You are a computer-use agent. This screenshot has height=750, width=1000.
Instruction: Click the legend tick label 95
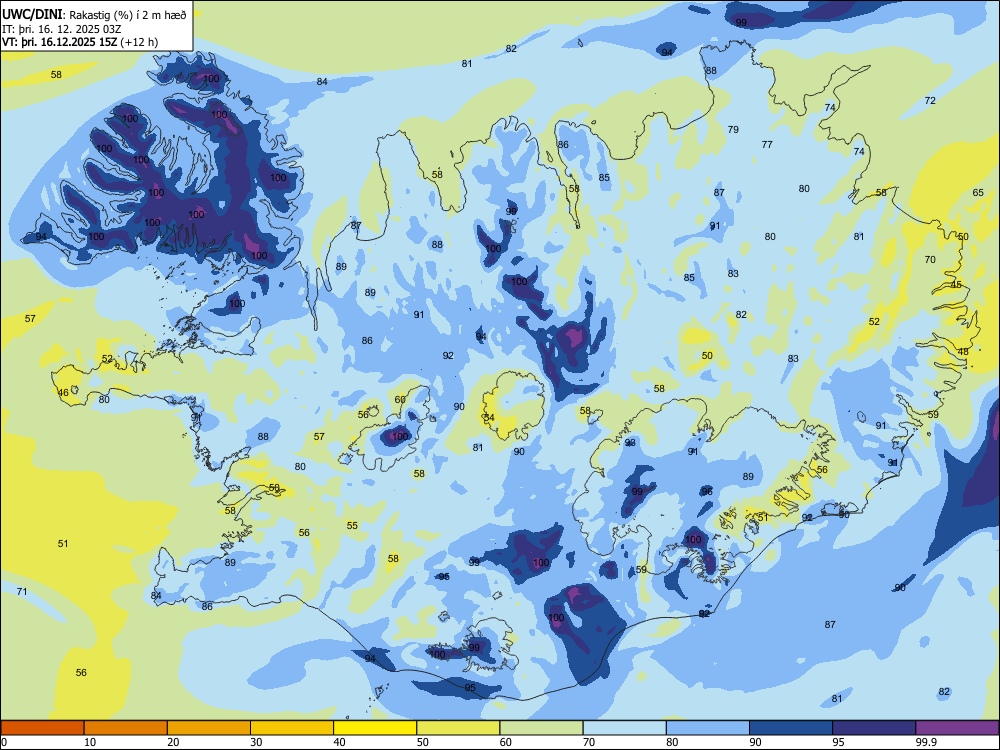coord(838,742)
